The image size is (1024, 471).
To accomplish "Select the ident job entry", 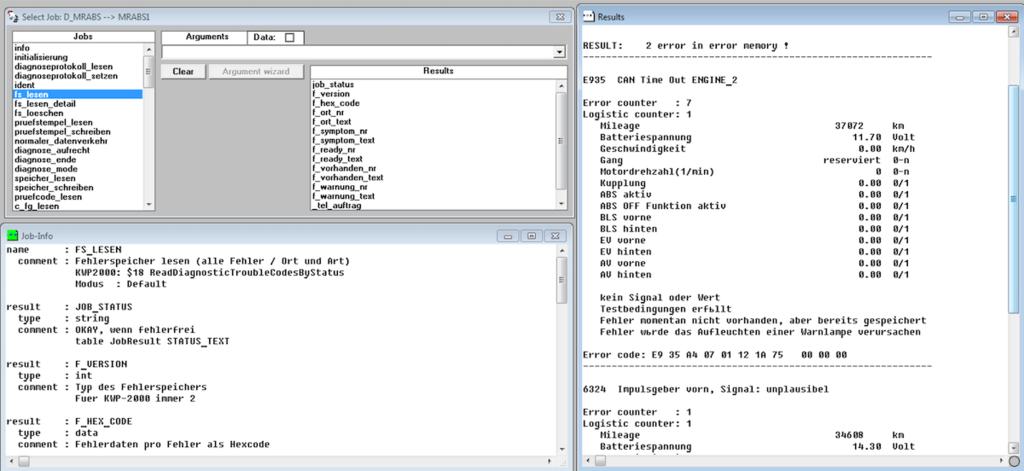I will click(x=23, y=85).
